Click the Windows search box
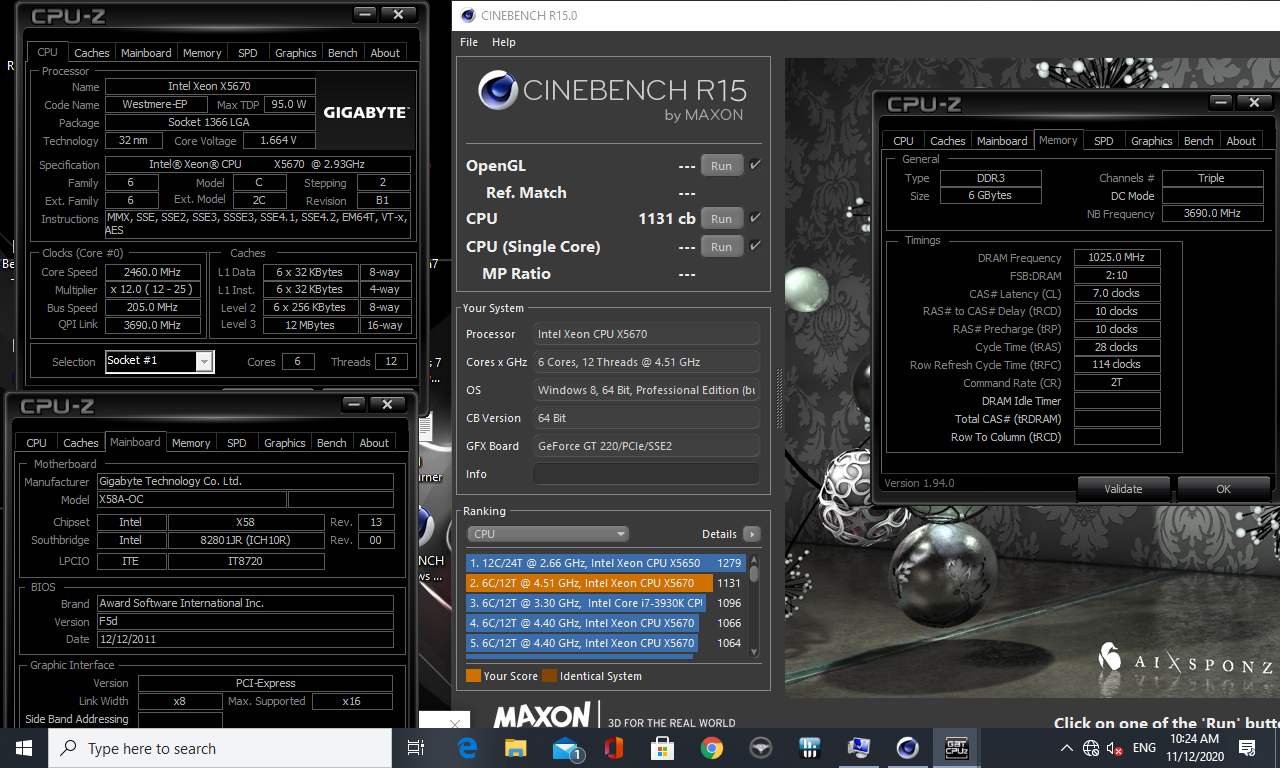Screen dimensions: 1280x768 tap(220, 748)
